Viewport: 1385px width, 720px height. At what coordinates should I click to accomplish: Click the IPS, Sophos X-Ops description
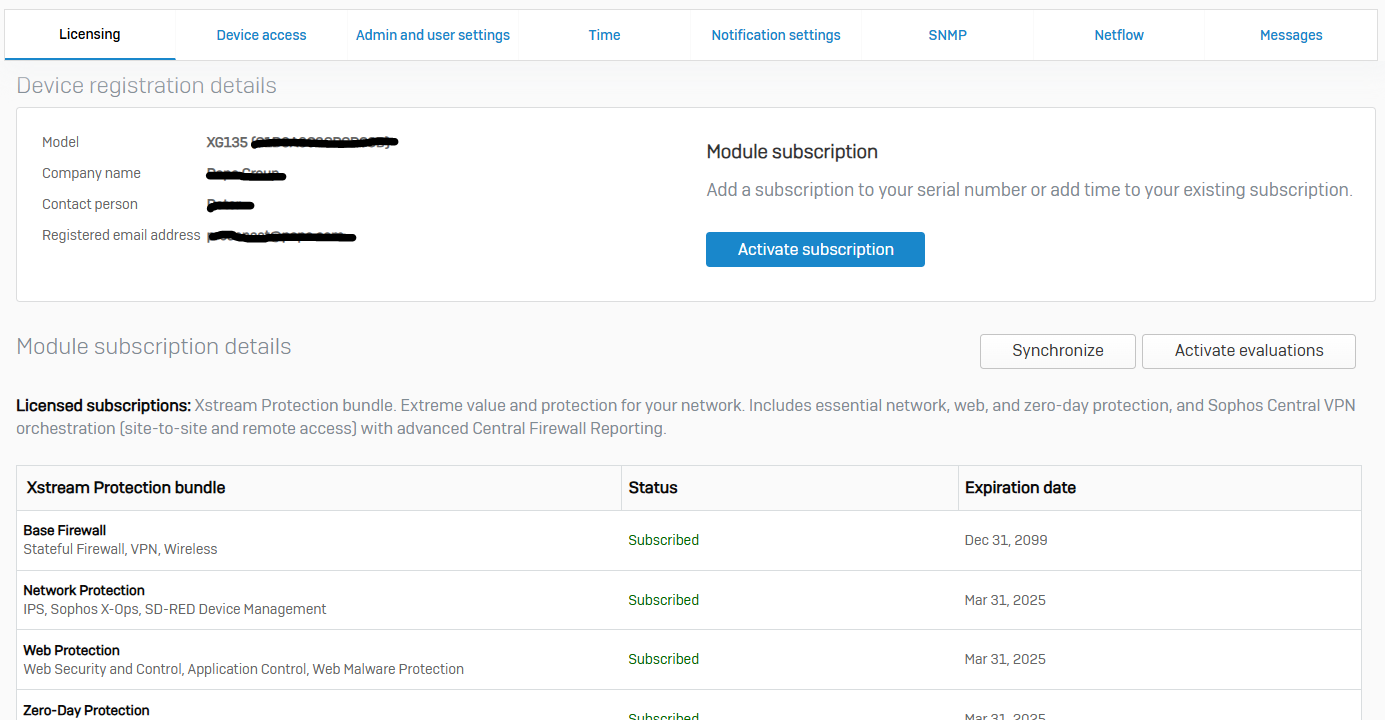click(x=175, y=609)
